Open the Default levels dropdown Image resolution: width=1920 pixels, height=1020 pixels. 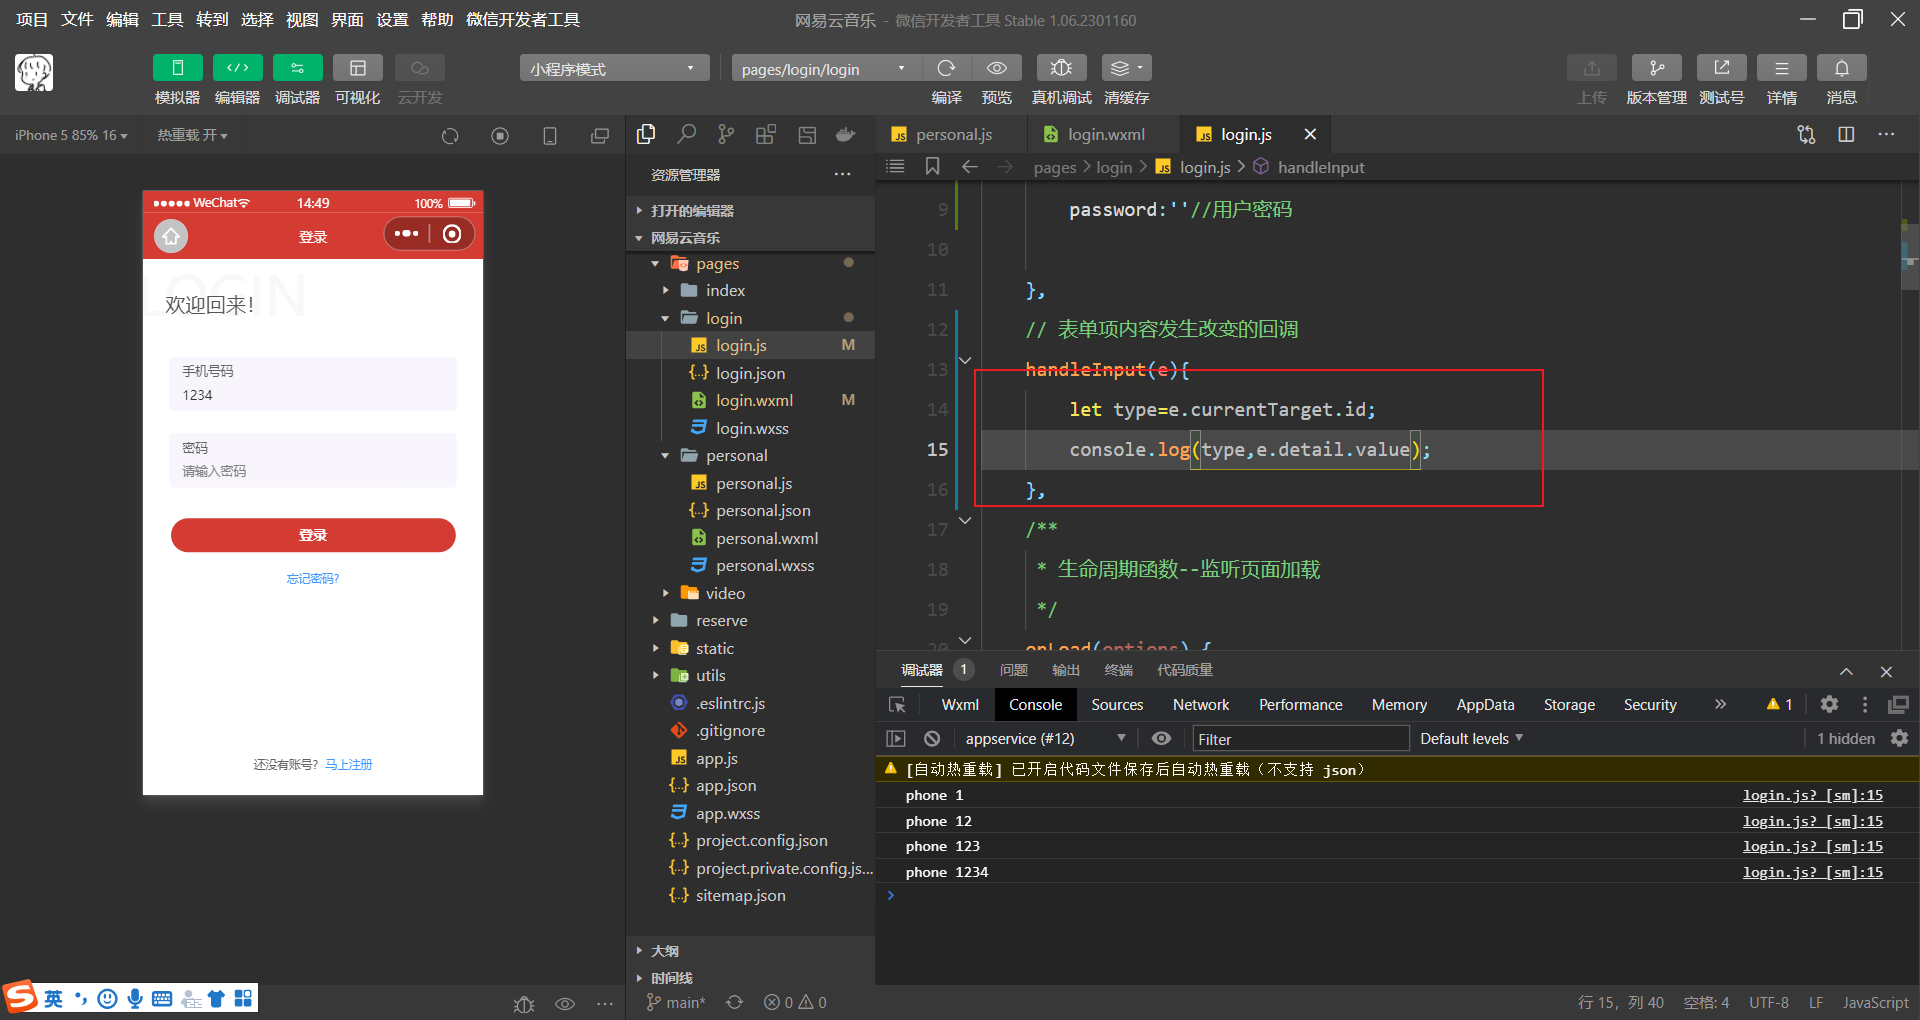coord(1471,738)
